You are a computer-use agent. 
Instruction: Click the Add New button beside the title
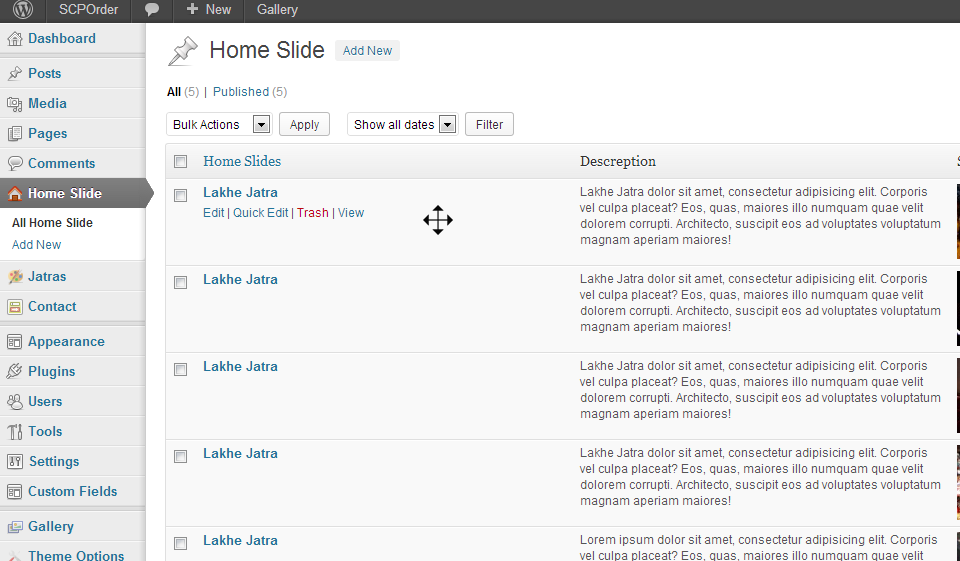point(367,51)
